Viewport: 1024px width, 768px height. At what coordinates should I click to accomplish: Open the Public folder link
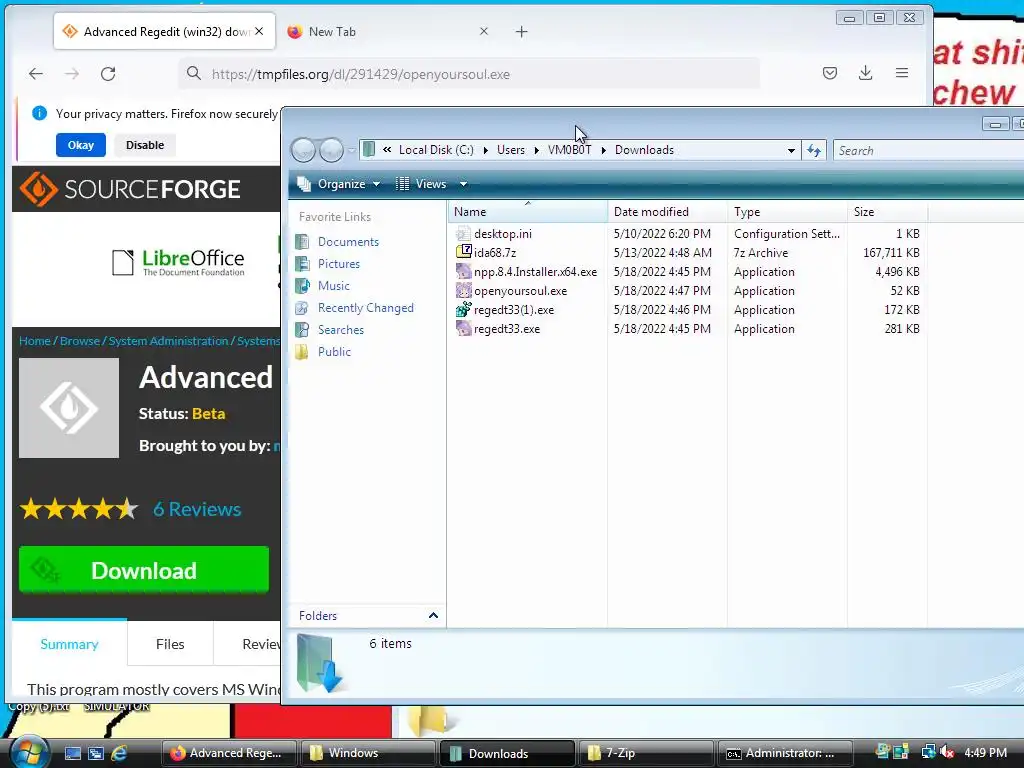click(x=334, y=352)
